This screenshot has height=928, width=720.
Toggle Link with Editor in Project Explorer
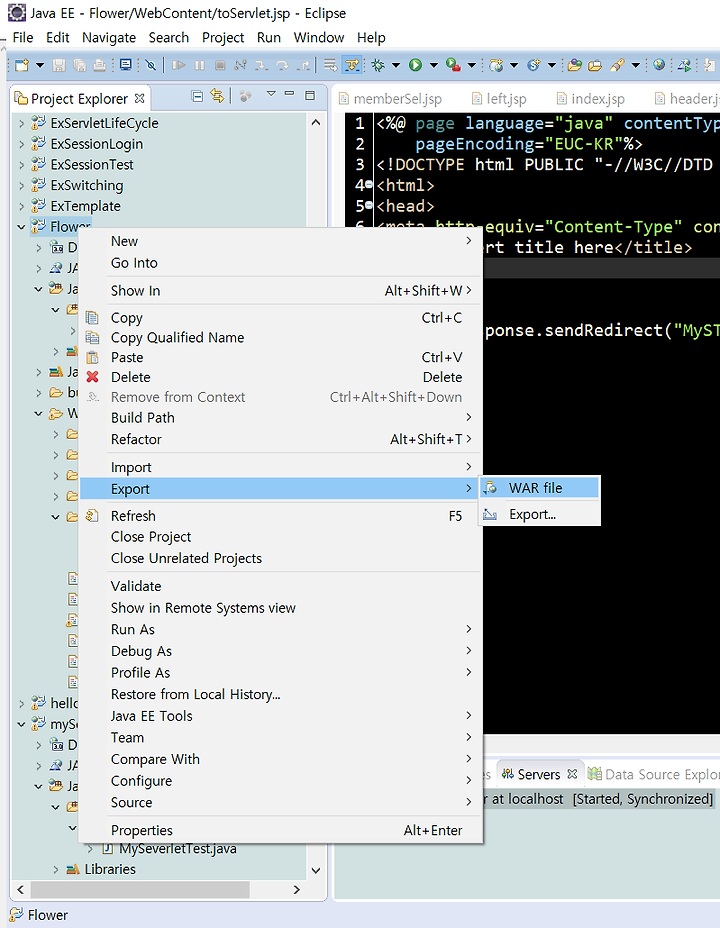(217, 96)
